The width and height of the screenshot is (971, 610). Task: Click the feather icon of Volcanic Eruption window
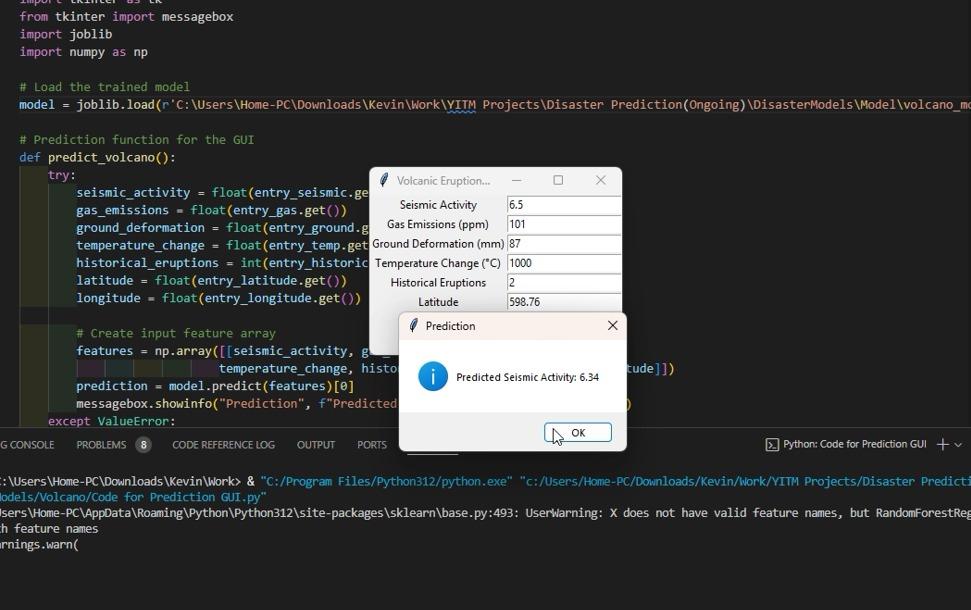(384, 180)
